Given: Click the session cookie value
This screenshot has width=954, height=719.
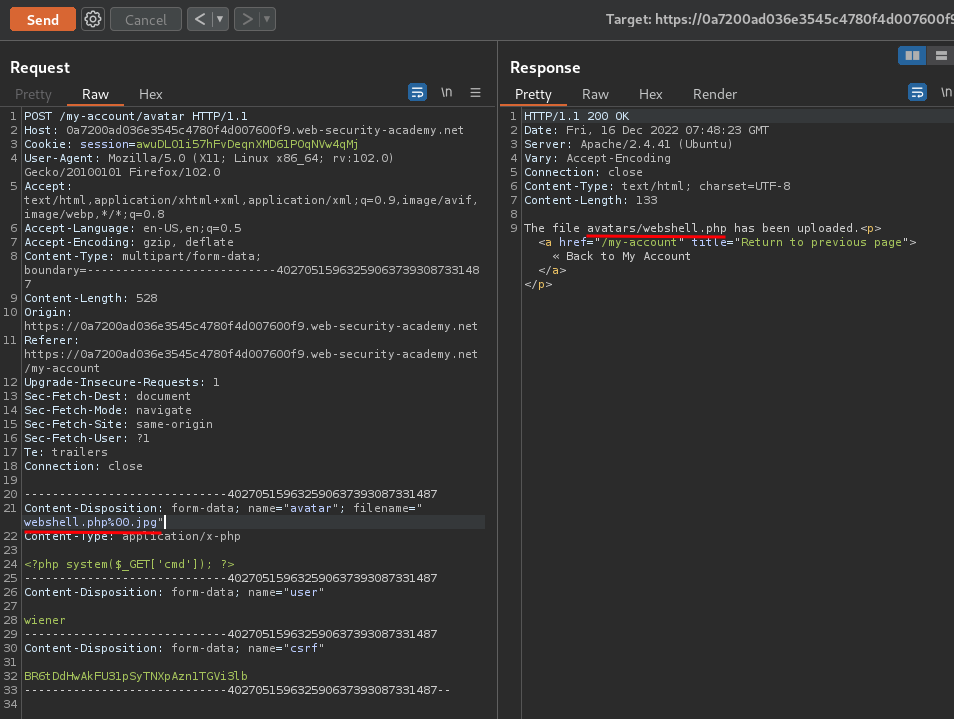Looking at the screenshot, I should [247, 144].
